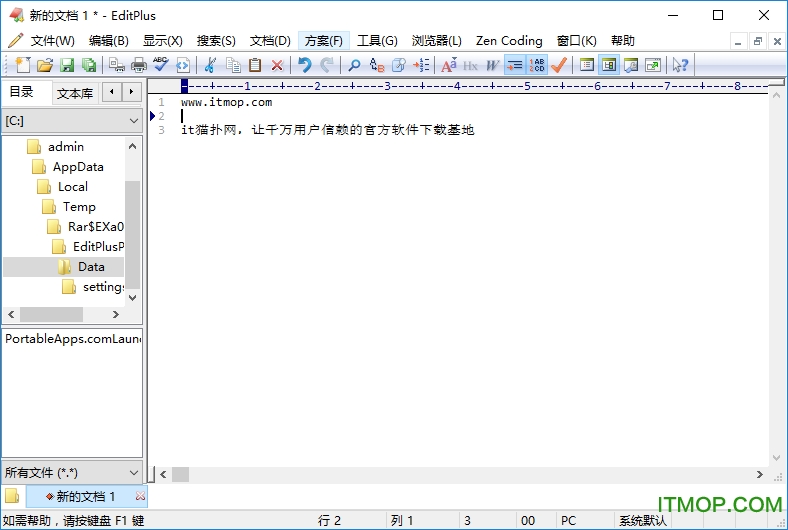
Task: Toggle line numbers display button
Action: pyautogui.click(x=537, y=65)
